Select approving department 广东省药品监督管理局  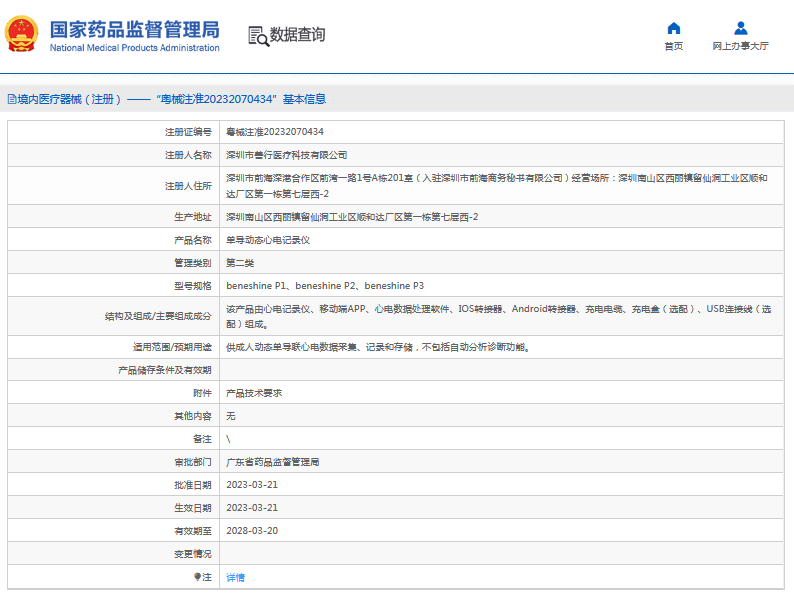tap(272, 462)
